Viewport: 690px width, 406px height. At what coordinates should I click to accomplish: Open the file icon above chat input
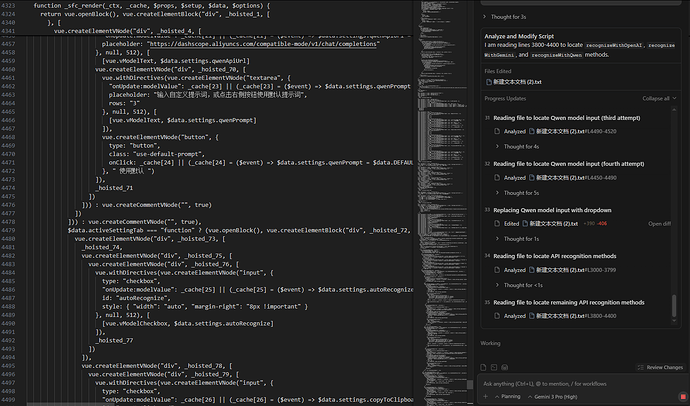coord(484,367)
